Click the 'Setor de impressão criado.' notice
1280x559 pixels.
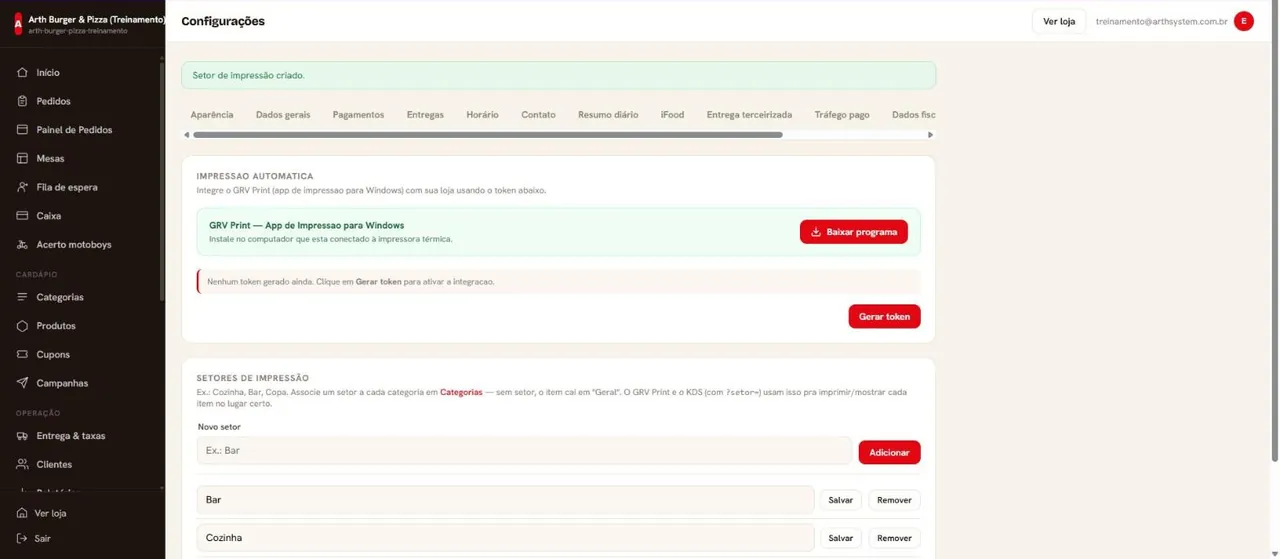pyautogui.click(x=558, y=75)
